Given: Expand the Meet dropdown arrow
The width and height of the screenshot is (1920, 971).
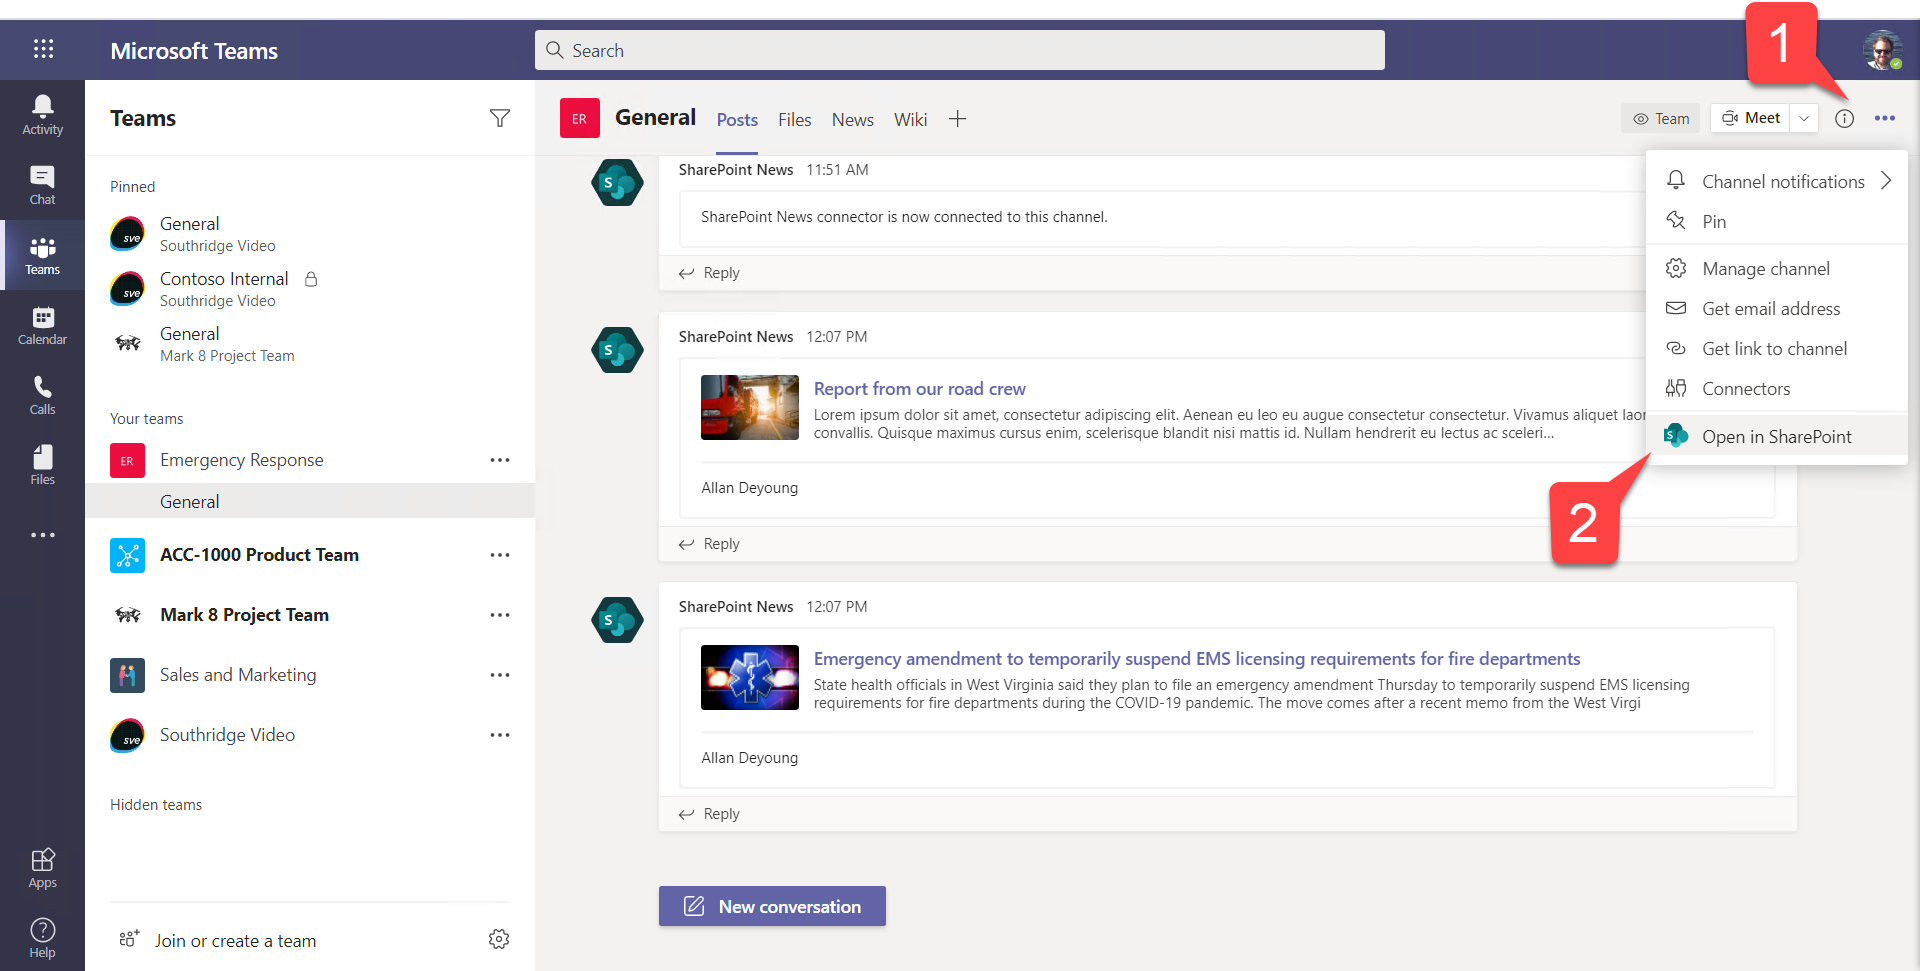Looking at the screenshot, I should 1804,118.
